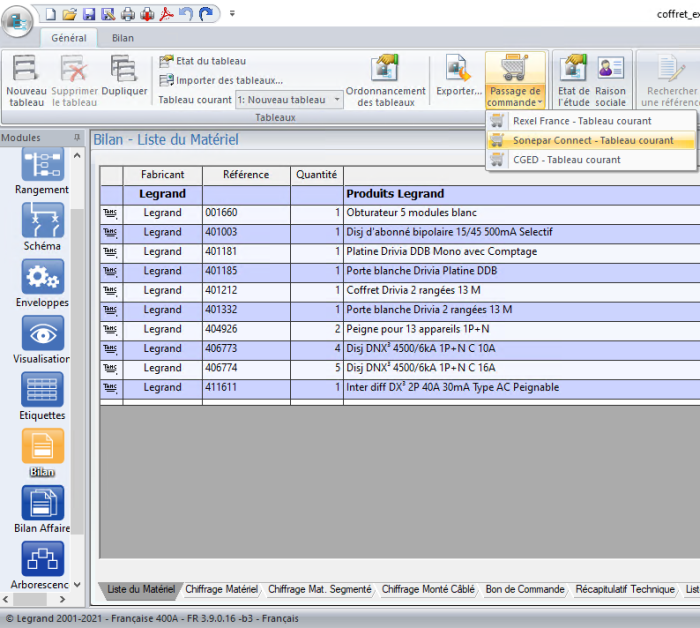Click Modules panel up-scroll arrow
The width and height of the screenshot is (700, 628).
click(77, 156)
